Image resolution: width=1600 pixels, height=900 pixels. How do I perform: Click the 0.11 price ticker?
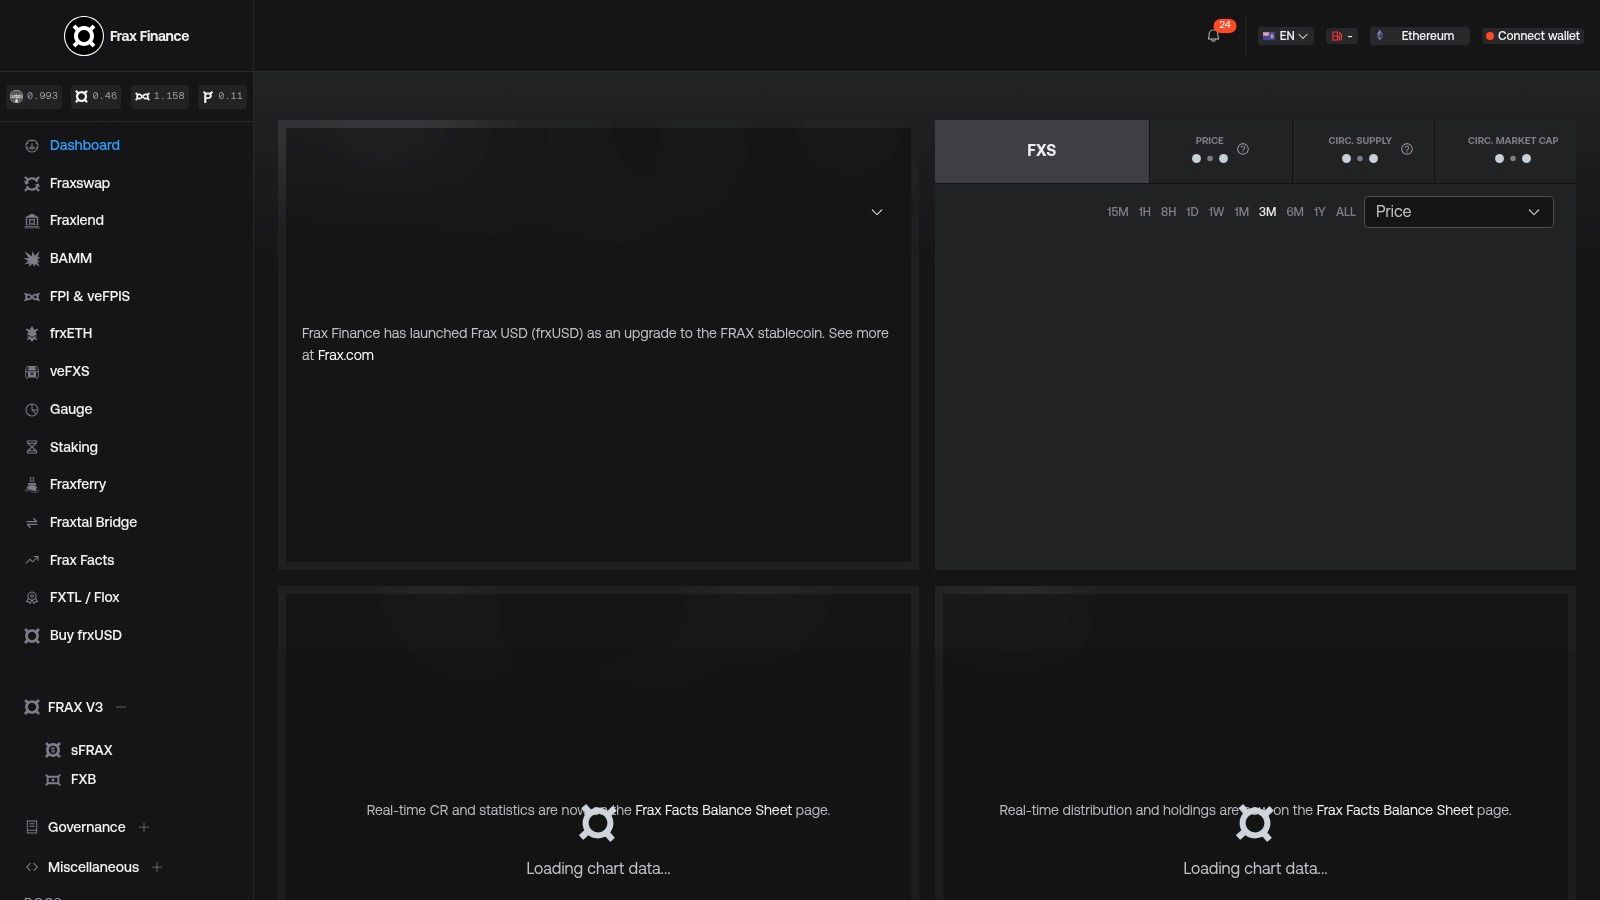[x=222, y=96]
